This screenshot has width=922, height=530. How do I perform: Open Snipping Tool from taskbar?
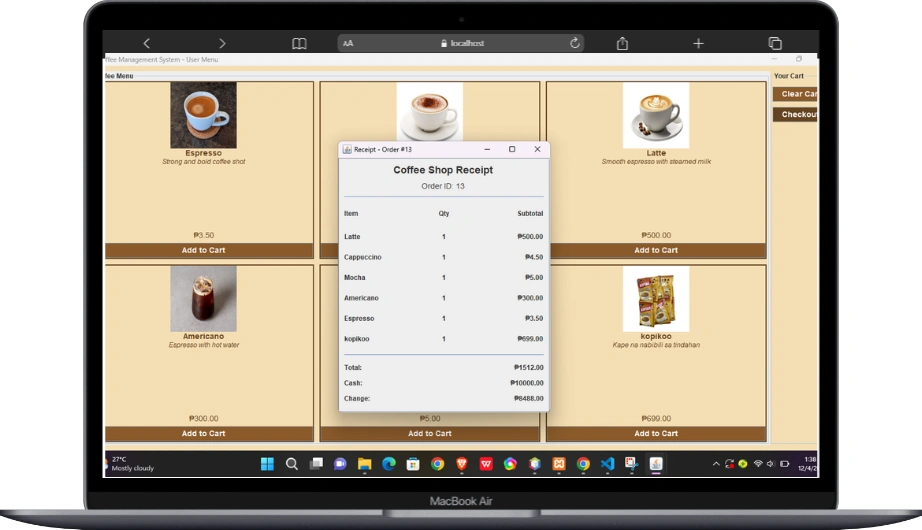[632, 464]
